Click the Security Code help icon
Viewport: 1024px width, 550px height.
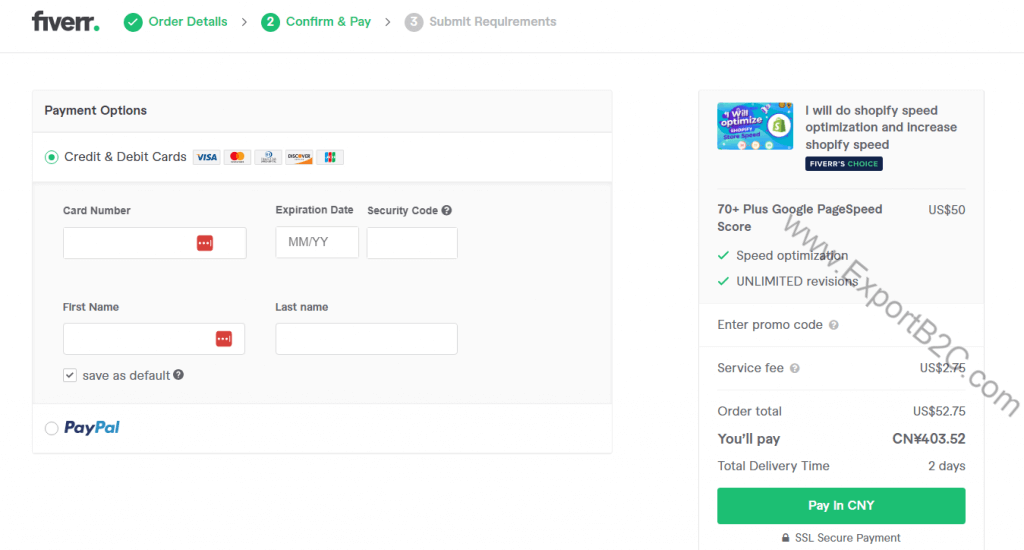click(x=447, y=210)
